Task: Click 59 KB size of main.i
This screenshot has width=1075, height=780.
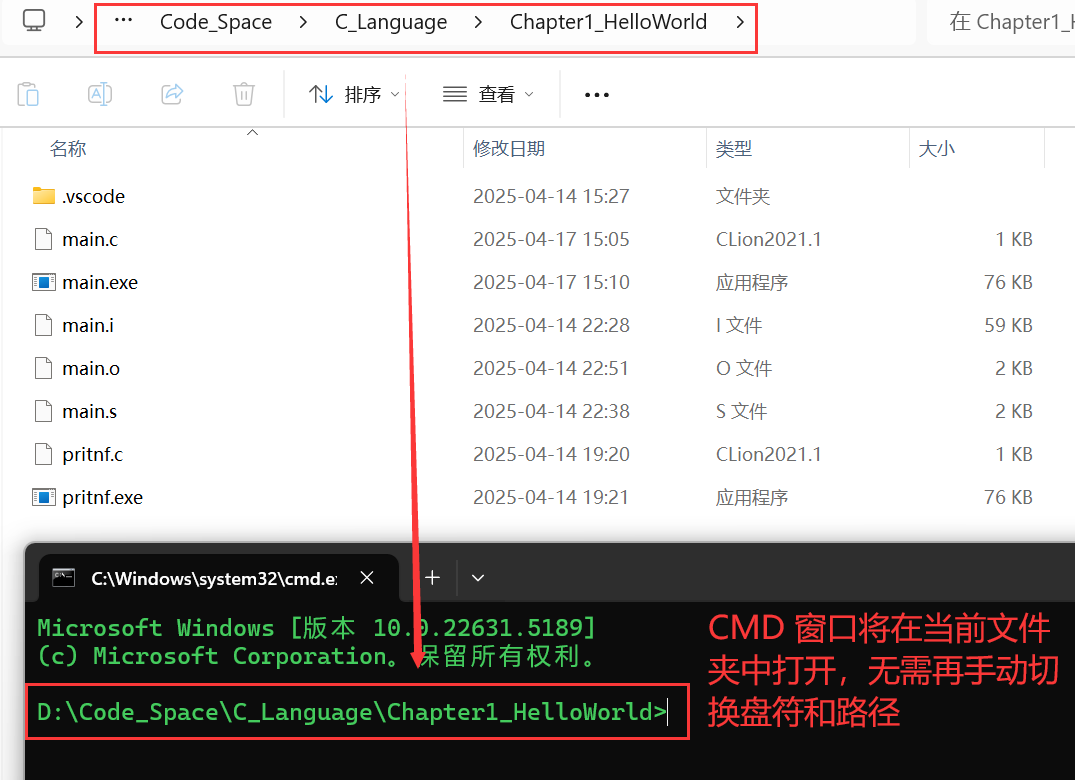Action: 1008,325
